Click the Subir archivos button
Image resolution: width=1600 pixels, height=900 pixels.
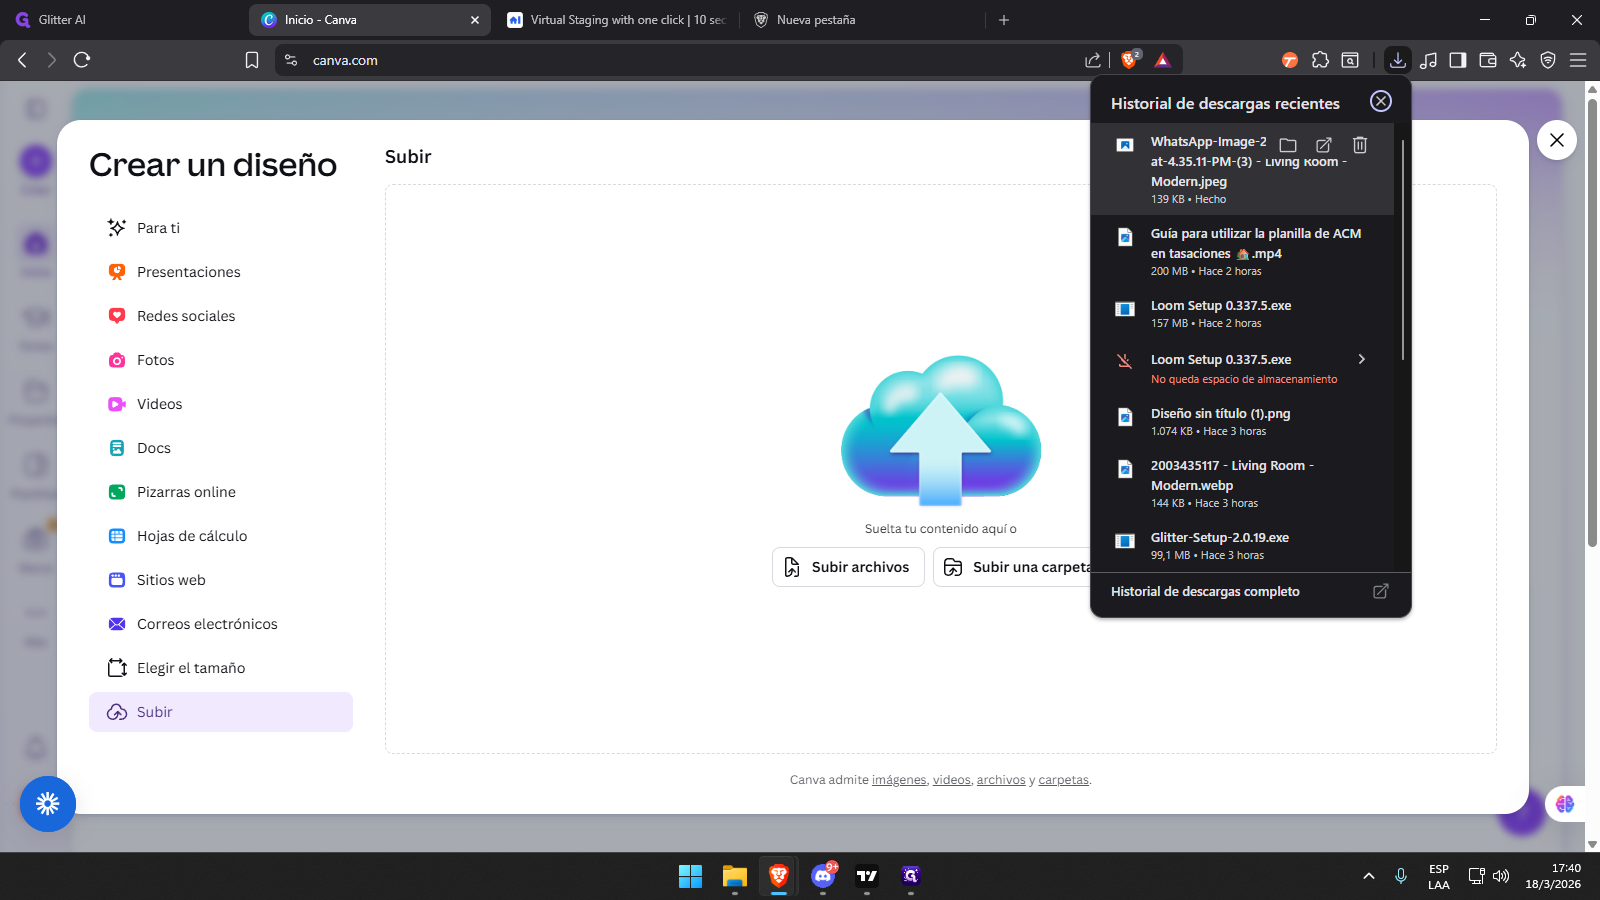(x=848, y=567)
